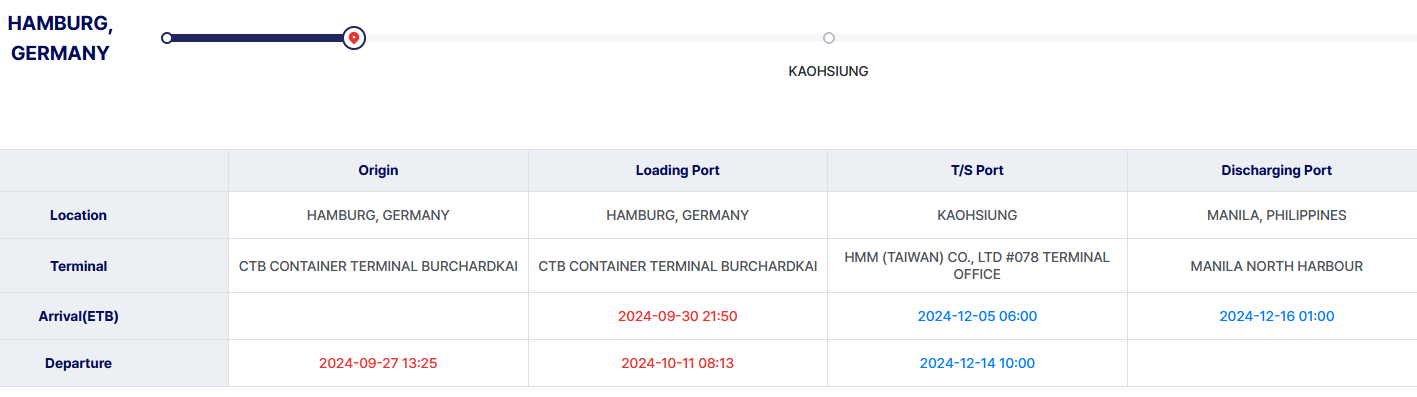
Task: Select the Loading Port column header
Action: tap(678, 170)
